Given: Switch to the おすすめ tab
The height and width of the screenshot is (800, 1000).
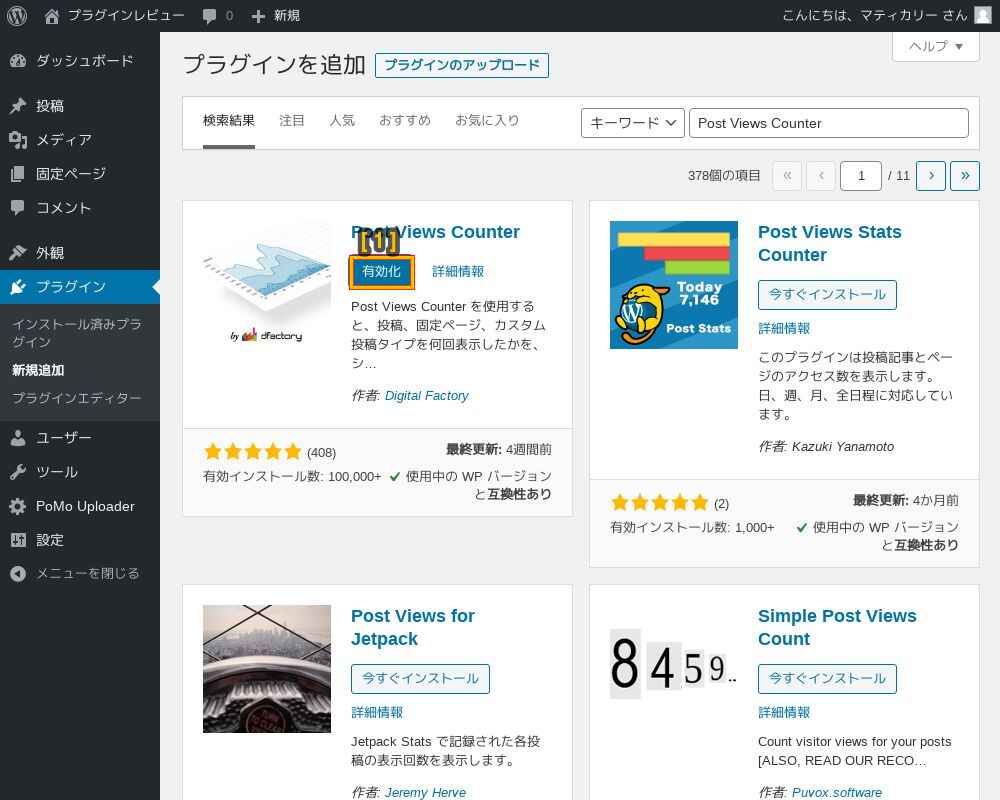Looking at the screenshot, I should [405, 121].
